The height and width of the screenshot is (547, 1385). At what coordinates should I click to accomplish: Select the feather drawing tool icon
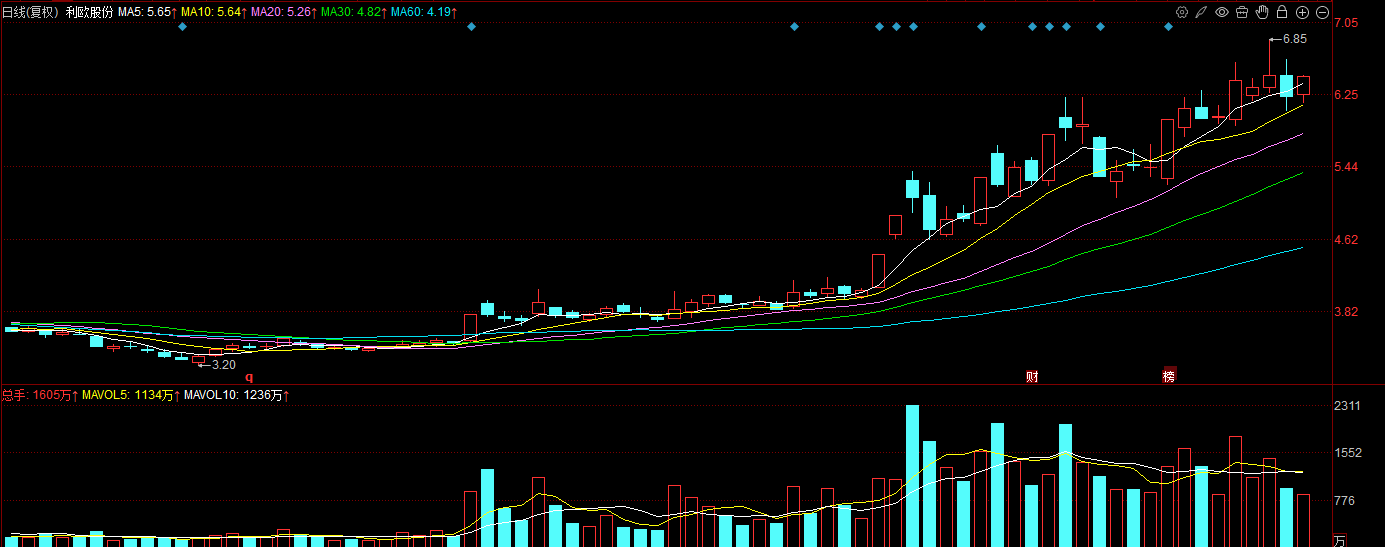tap(1201, 12)
